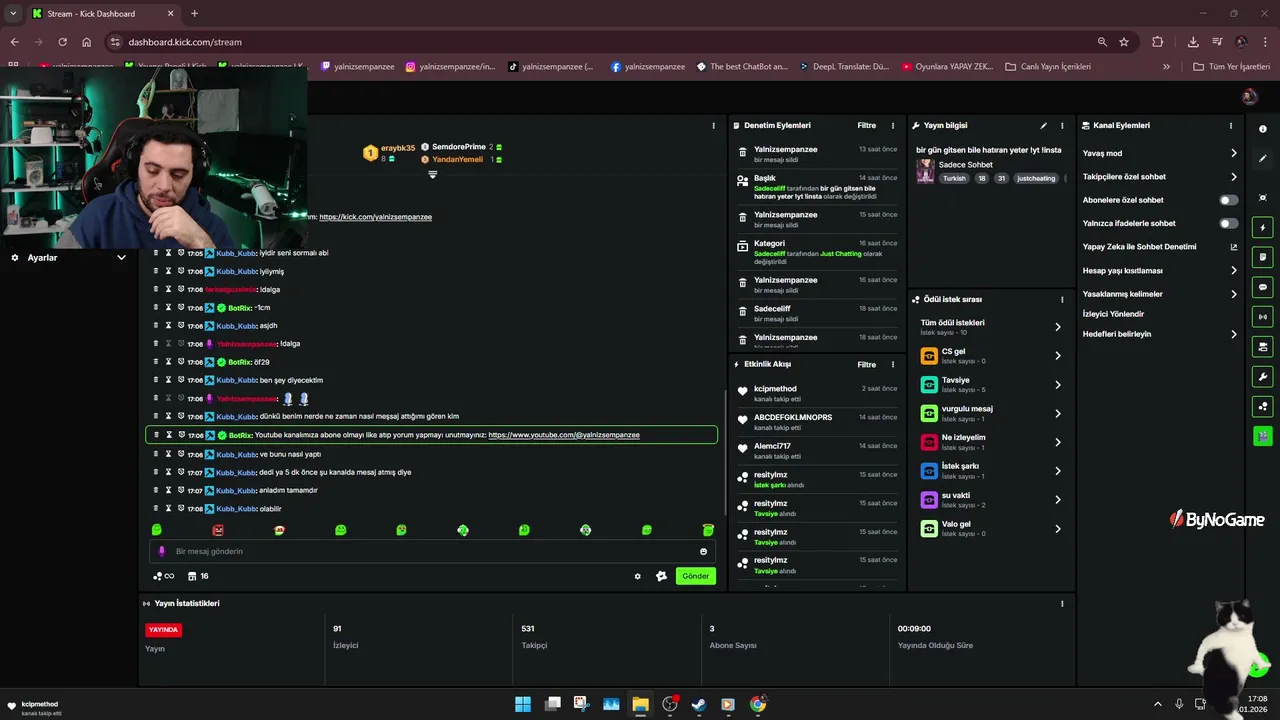The height and width of the screenshot is (720, 1280).
Task: Click the browser address bar
Action: [600, 42]
